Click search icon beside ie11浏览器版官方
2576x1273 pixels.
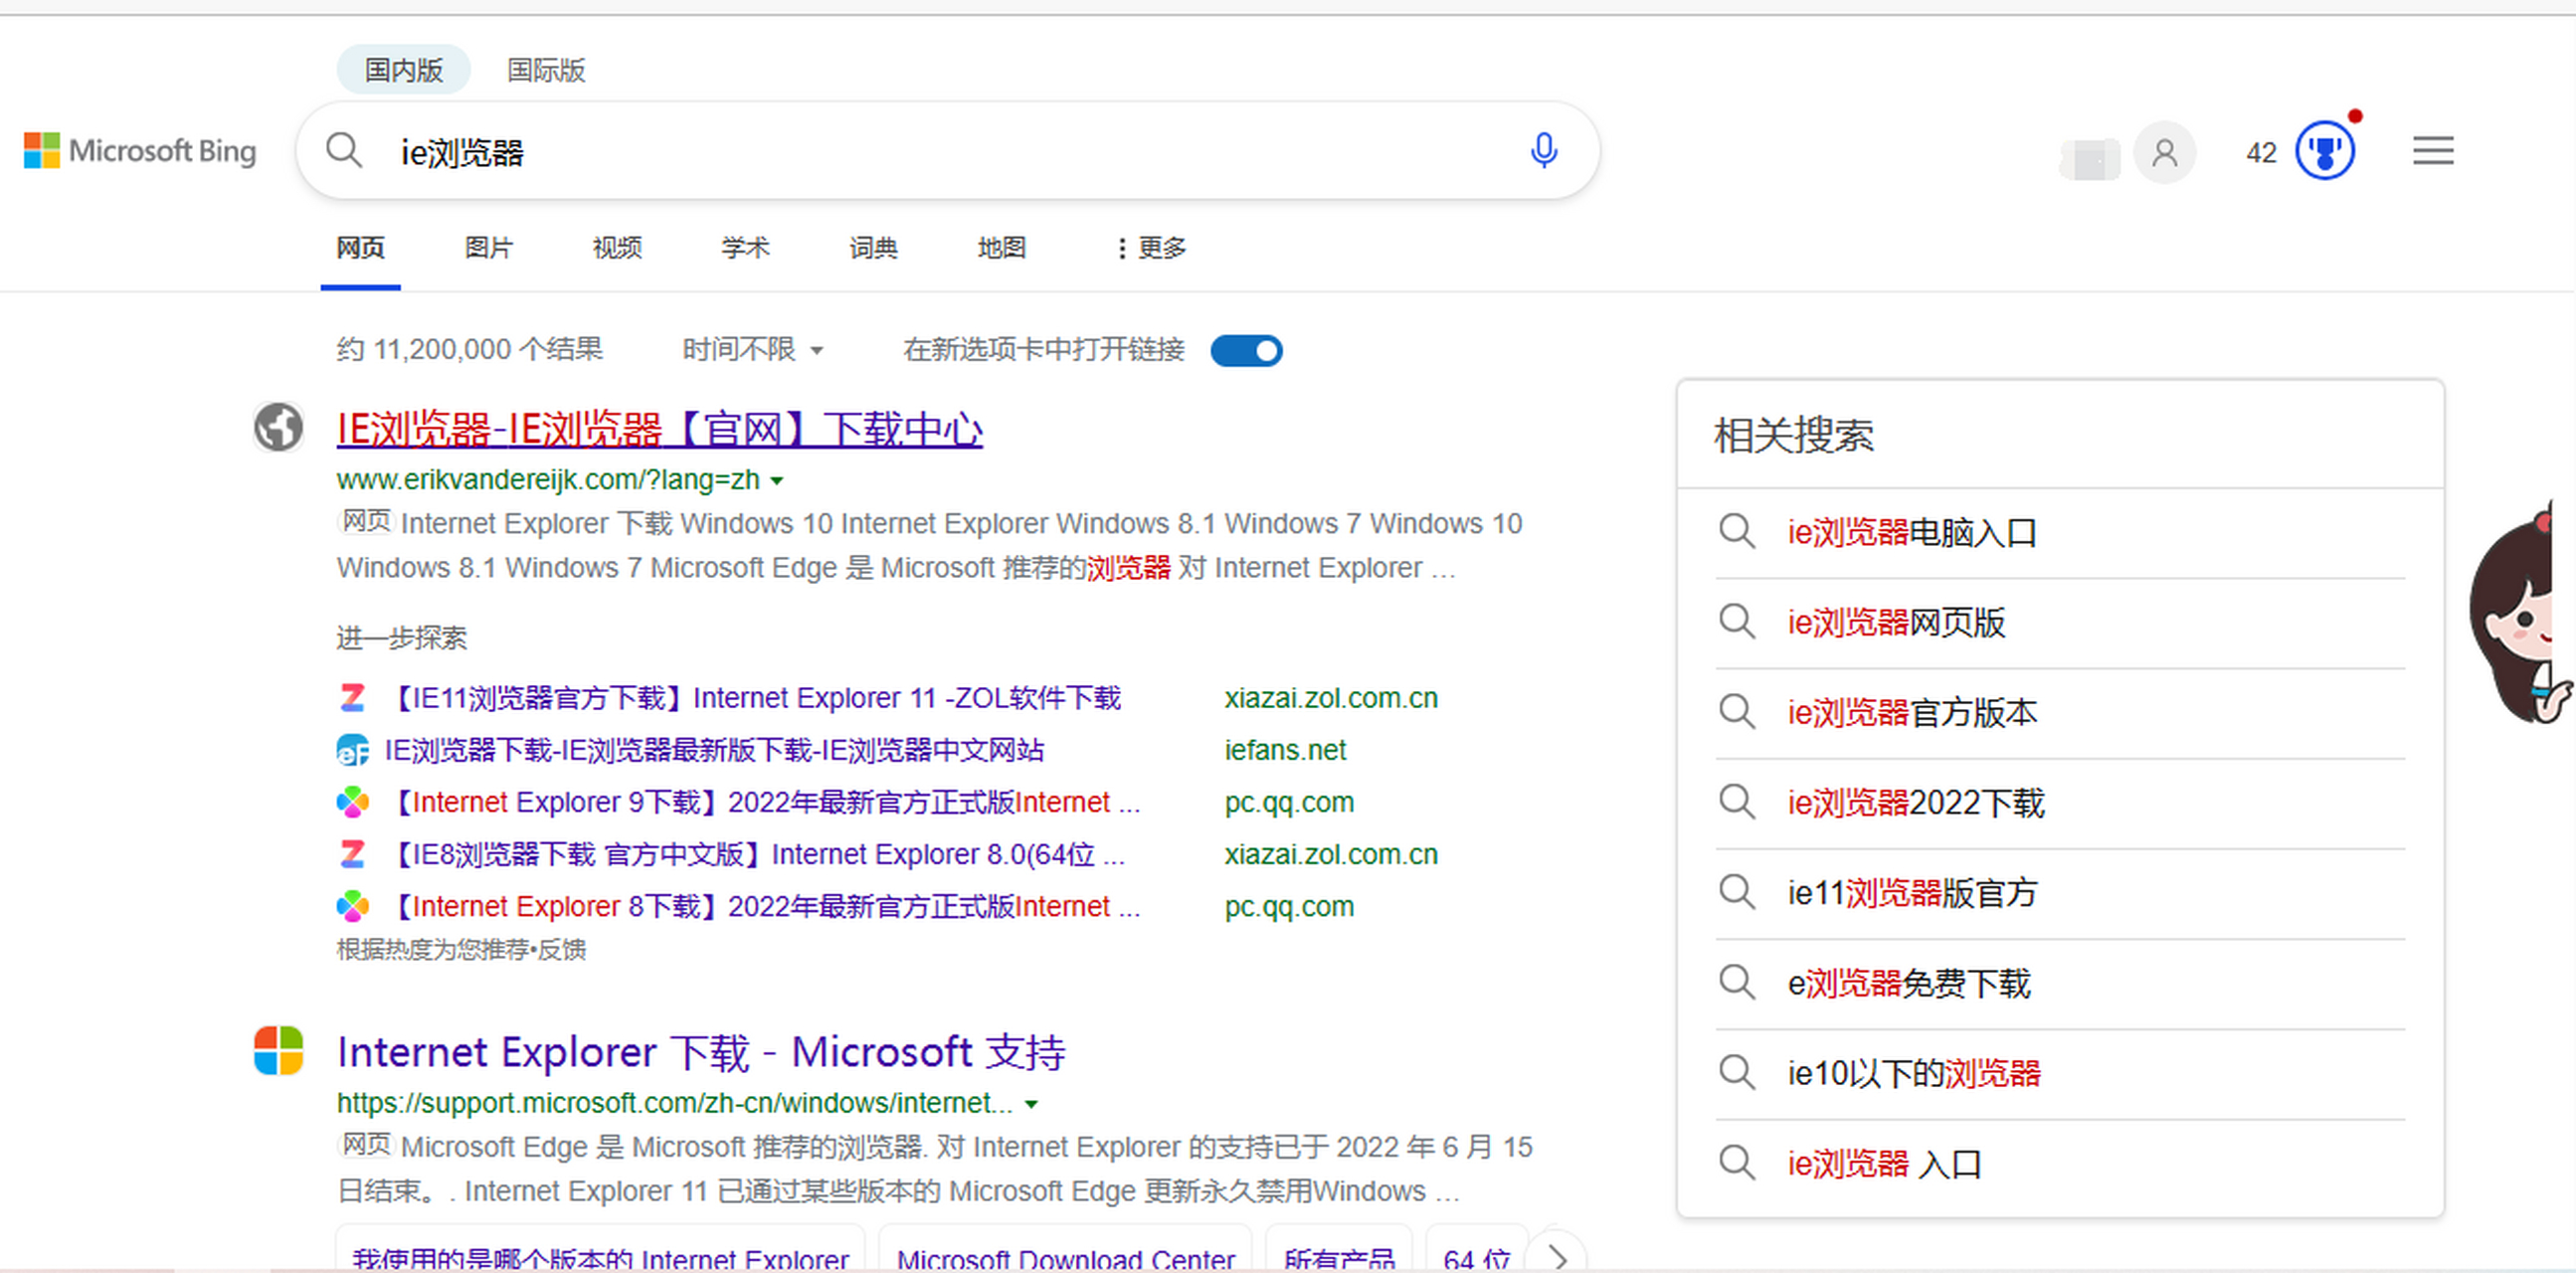pos(1737,892)
